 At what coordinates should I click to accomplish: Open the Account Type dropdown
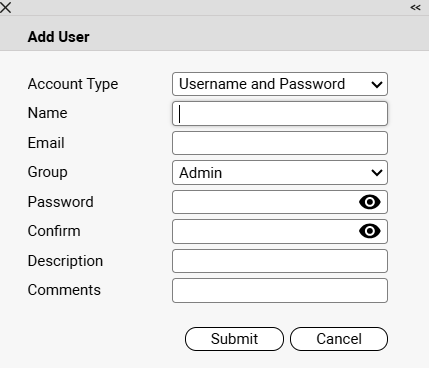coord(280,84)
